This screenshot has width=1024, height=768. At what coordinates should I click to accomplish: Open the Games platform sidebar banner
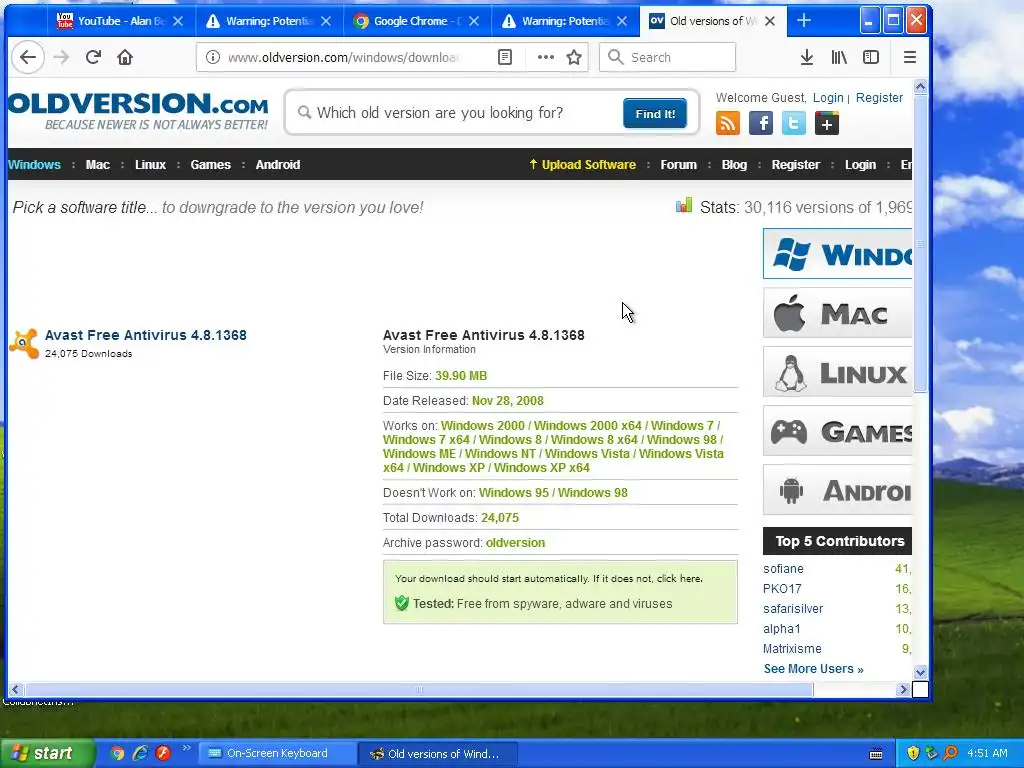(x=837, y=431)
